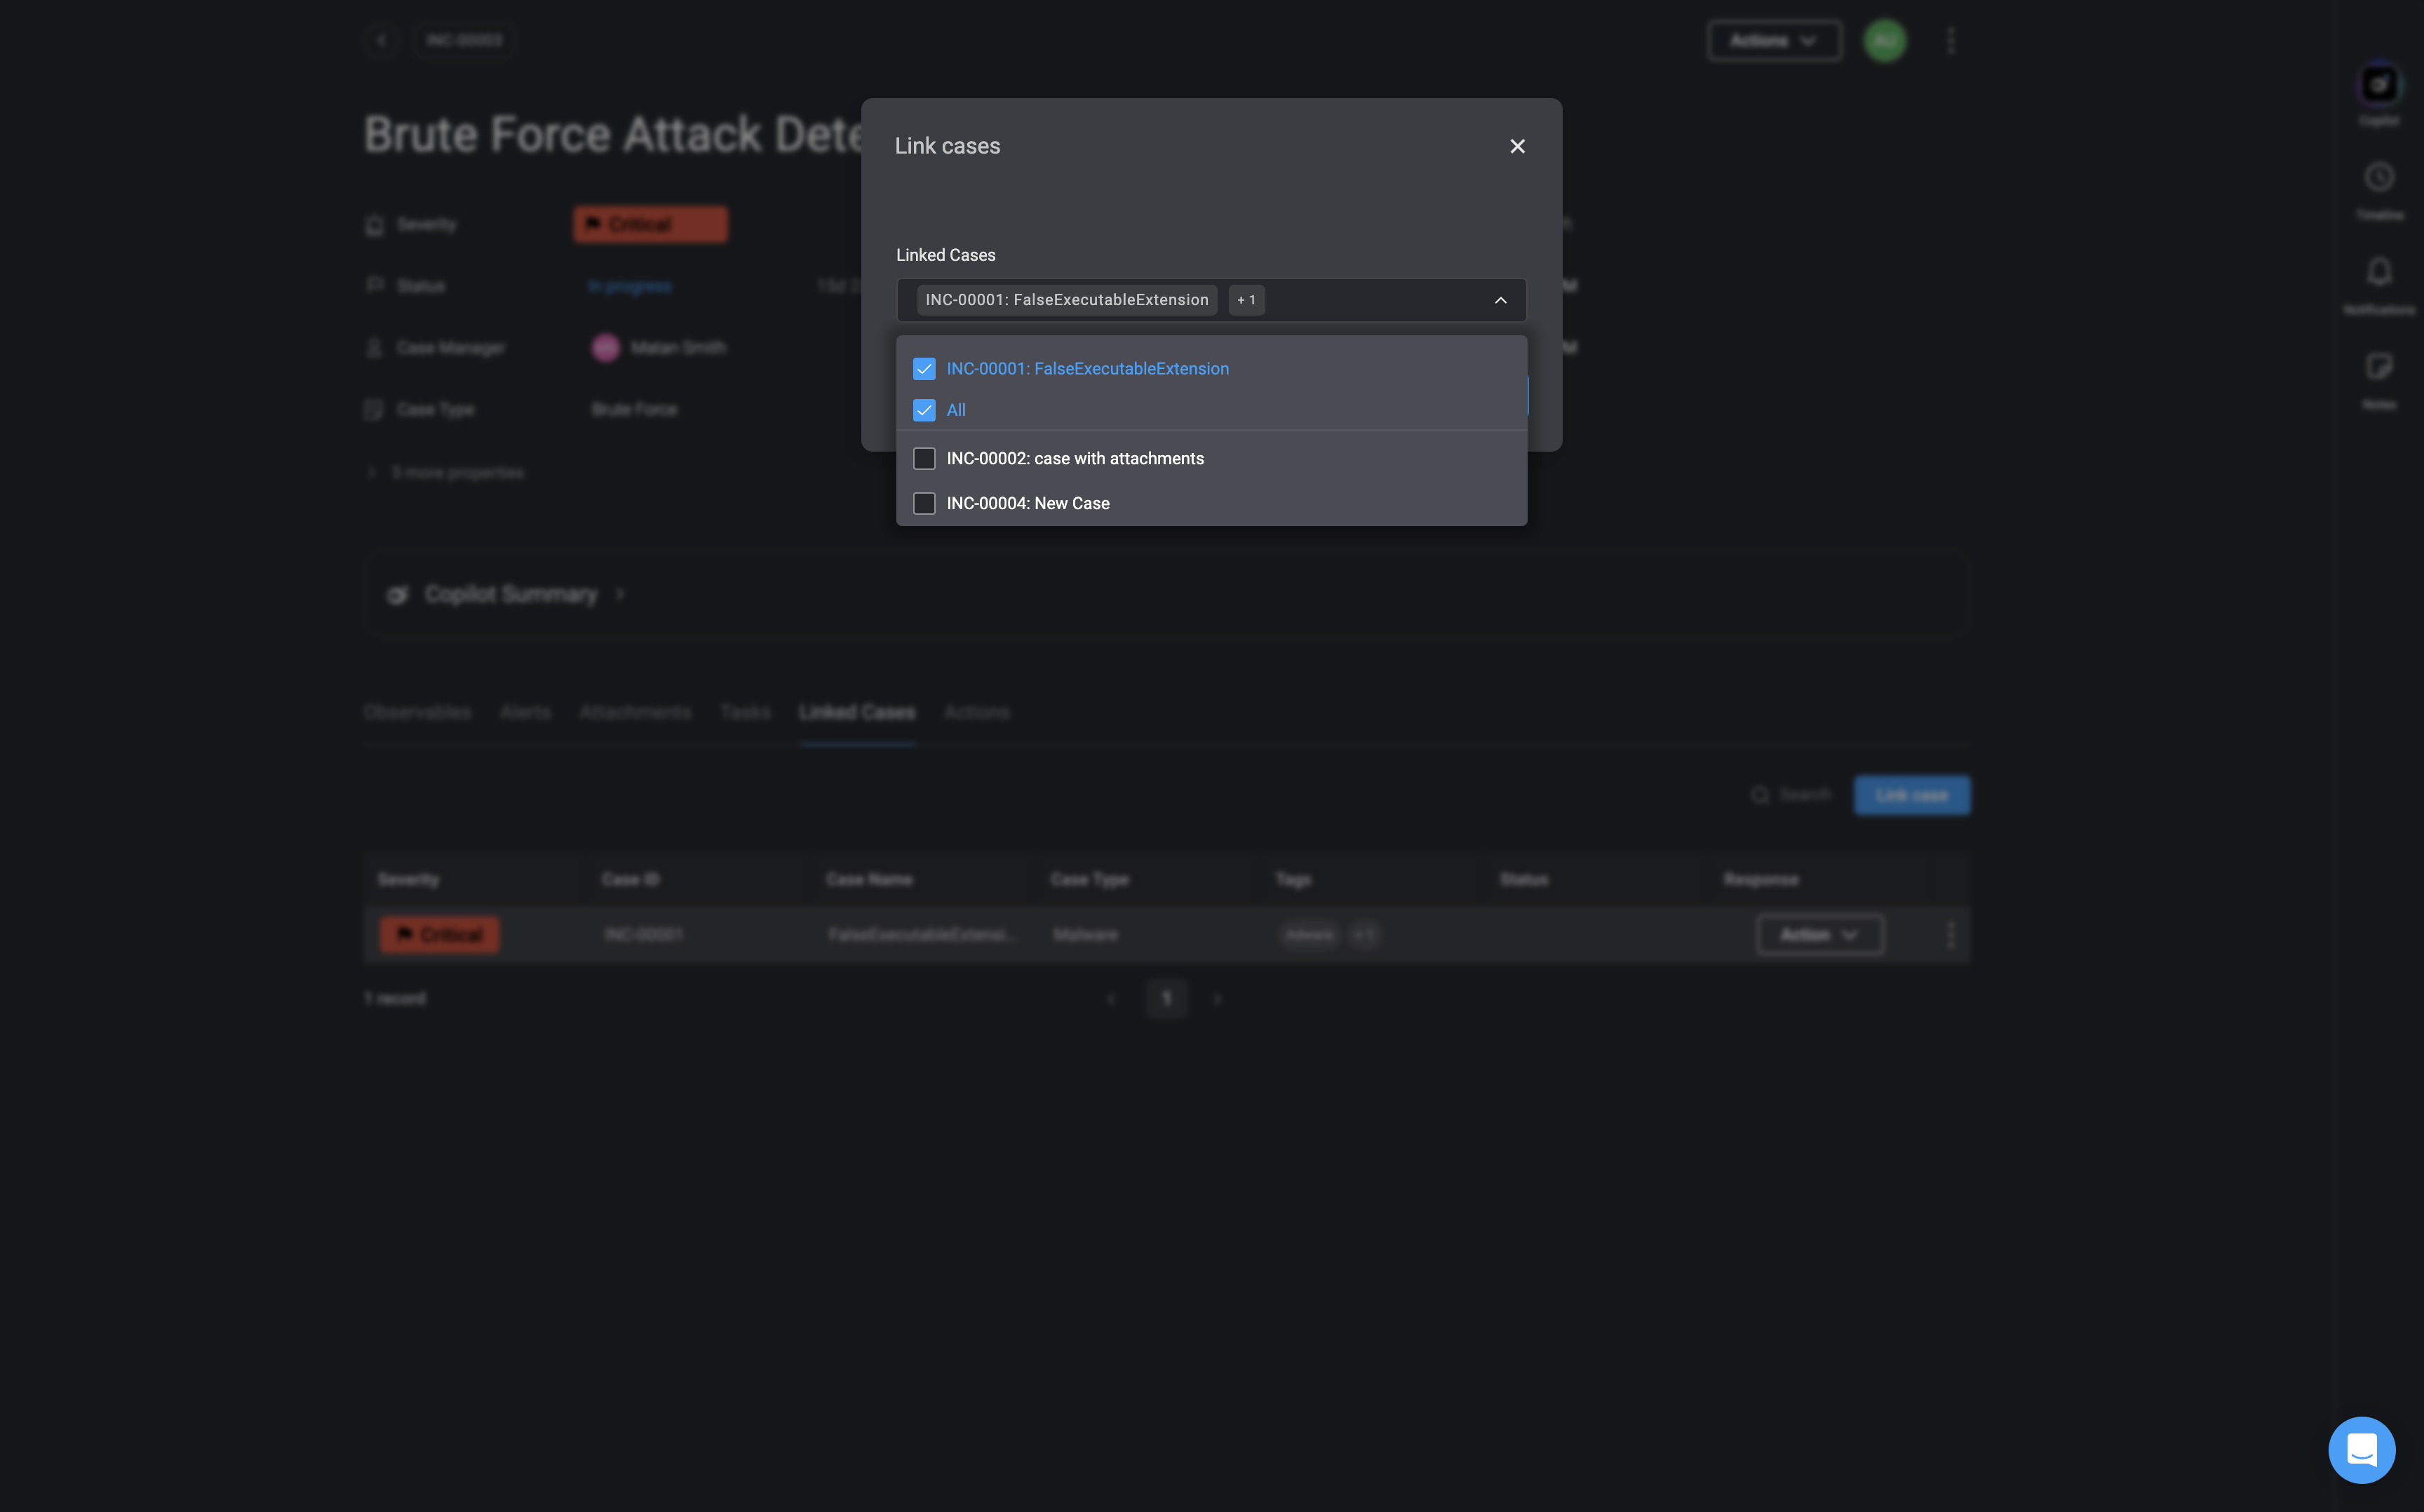Open the kebab menu beside avatar
Image resolution: width=2424 pixels, height=1512 pixels.
point(1951,41)
